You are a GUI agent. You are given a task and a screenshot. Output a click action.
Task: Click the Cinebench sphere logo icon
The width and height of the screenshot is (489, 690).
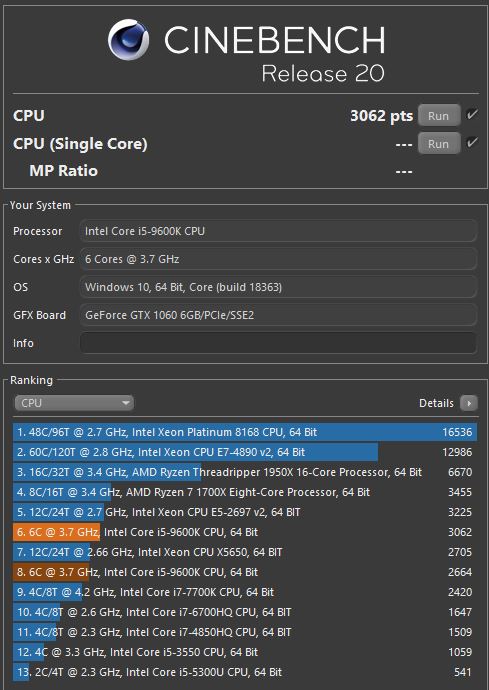pyautogui.click(x=129, y=40)
